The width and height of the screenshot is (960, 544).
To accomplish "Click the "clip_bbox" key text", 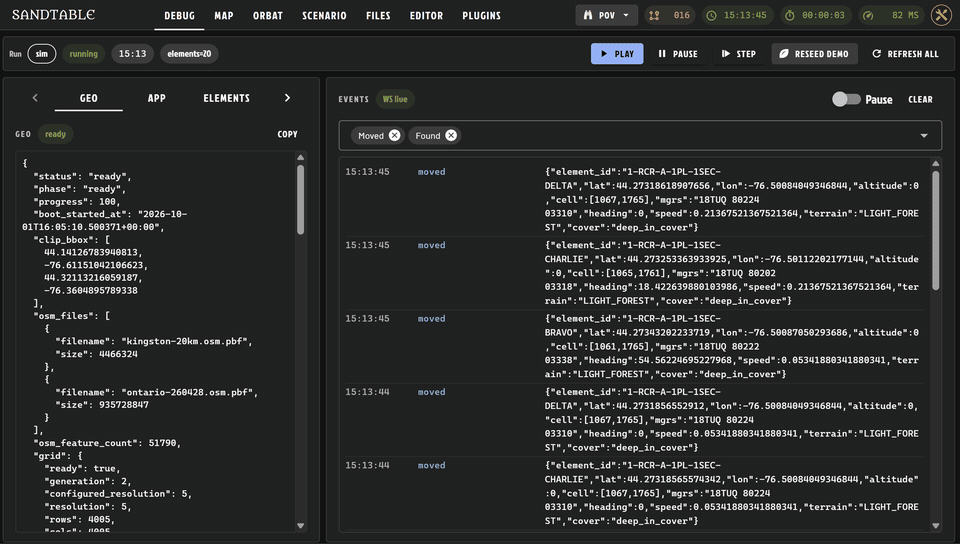I will point(66,239).
